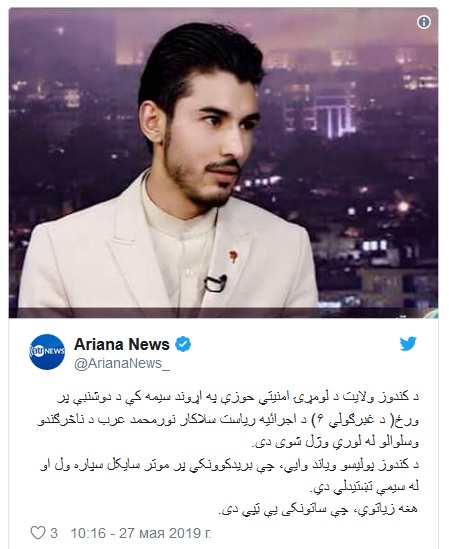The width and height of the screenshot is (449, 549).
Task: Open the embedded photo of the man
Action: click(x=223, y=163)
